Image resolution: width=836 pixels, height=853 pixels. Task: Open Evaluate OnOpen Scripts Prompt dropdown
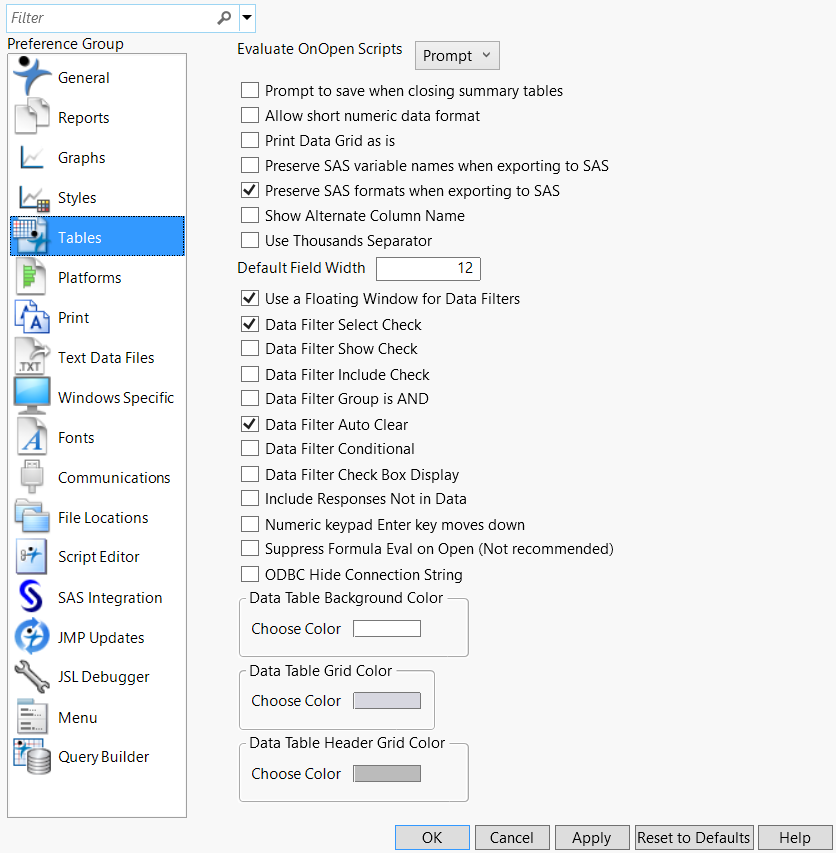click(x=457, y=55)
